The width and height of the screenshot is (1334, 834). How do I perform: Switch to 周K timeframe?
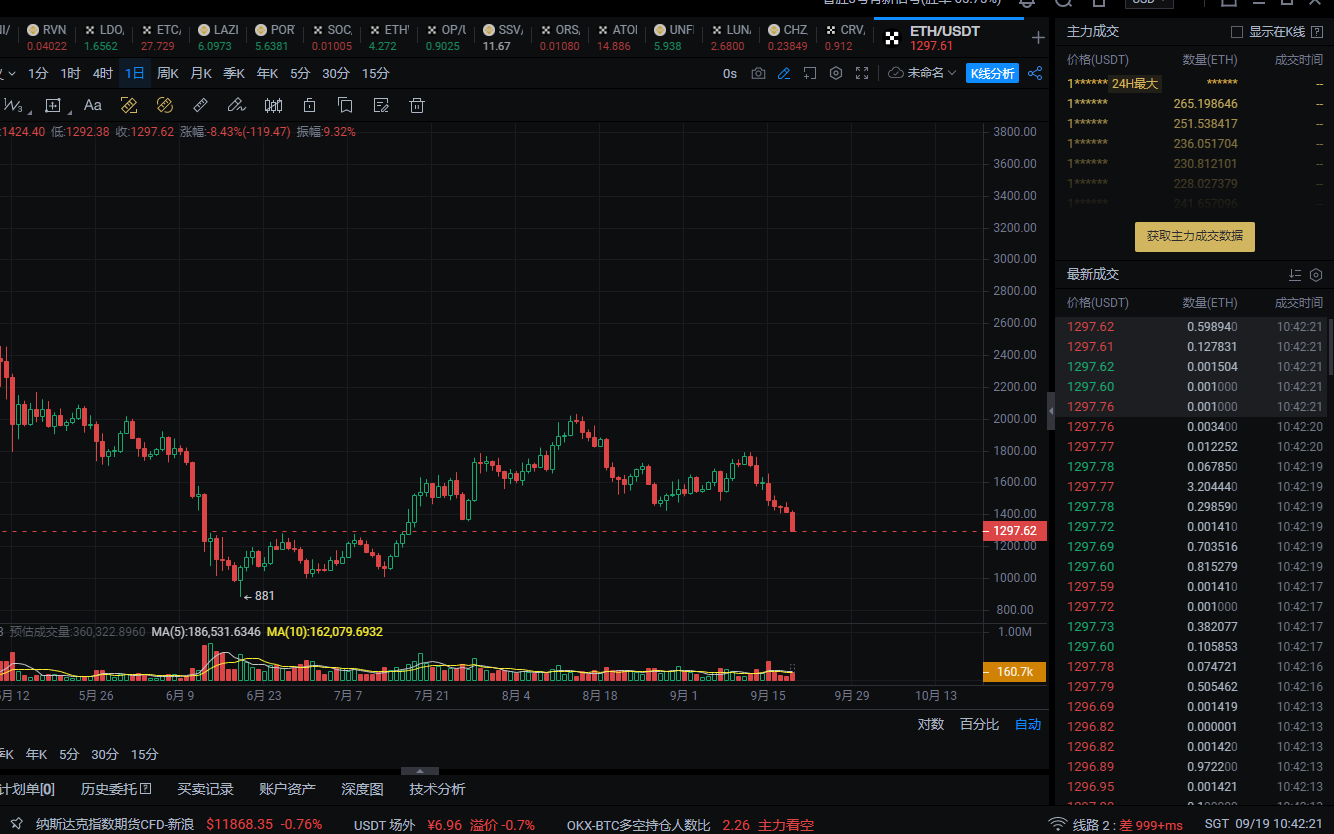[167, 73]
